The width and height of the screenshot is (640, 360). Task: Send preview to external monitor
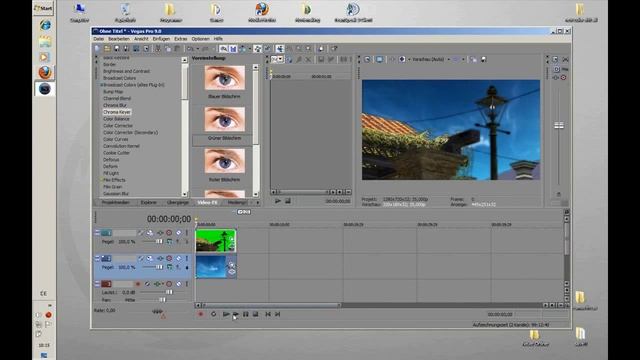coord(380,59)
